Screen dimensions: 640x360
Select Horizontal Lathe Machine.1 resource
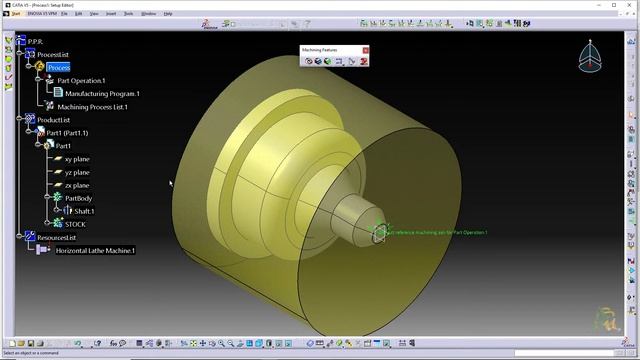pos(95,251)
